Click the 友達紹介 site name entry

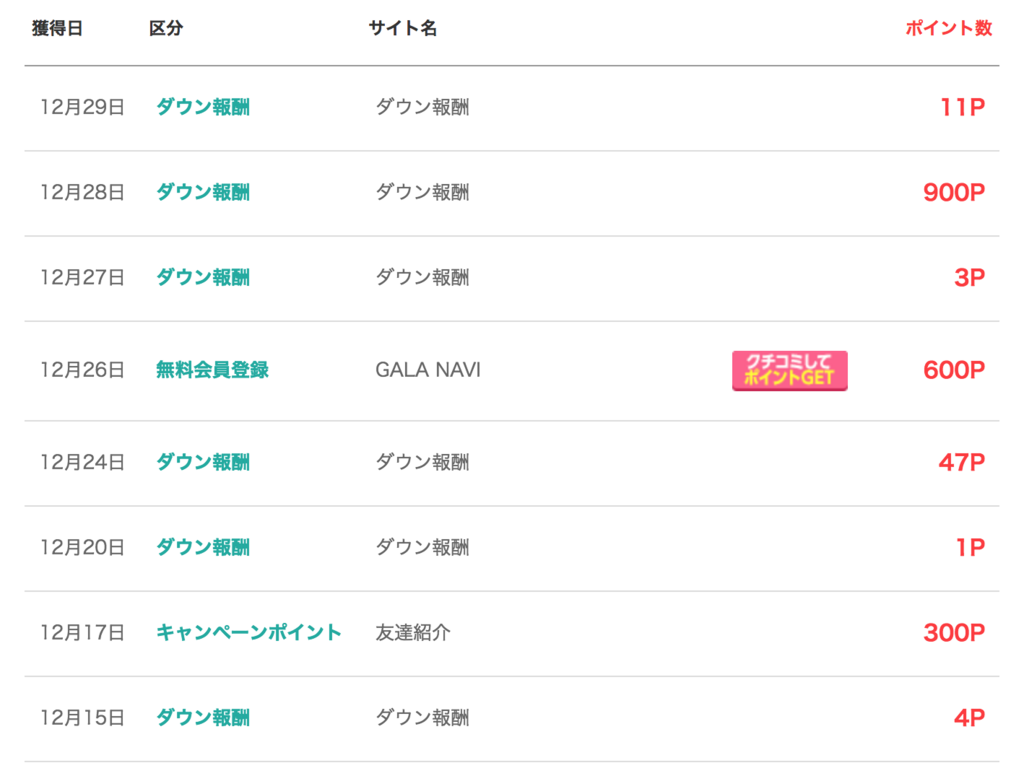point(413,632)
